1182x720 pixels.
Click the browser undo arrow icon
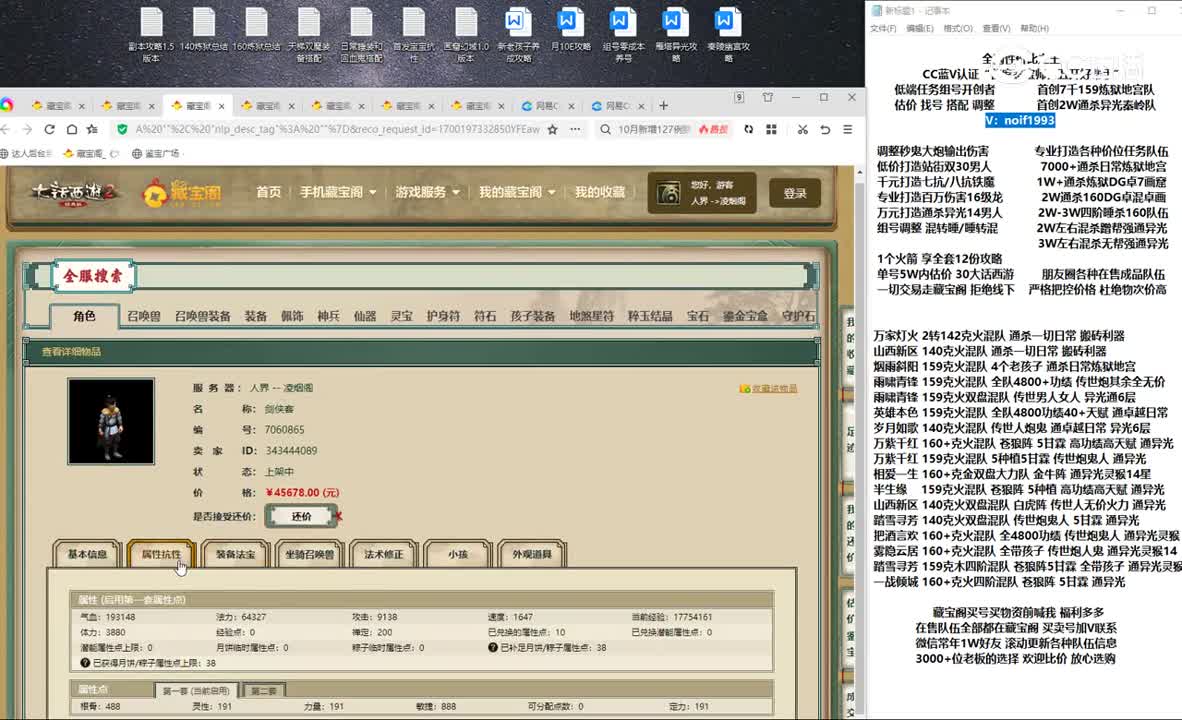(x=825, y=130)
